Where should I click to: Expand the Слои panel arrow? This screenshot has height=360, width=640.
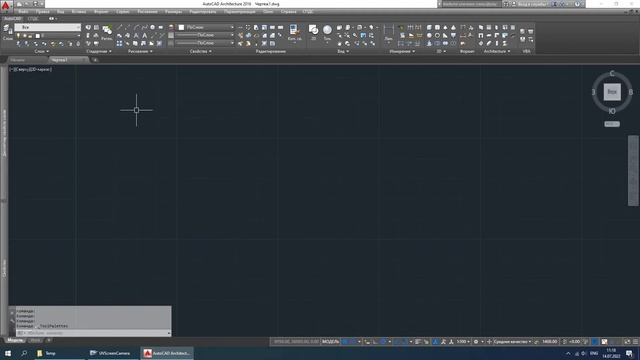point(48,51)
